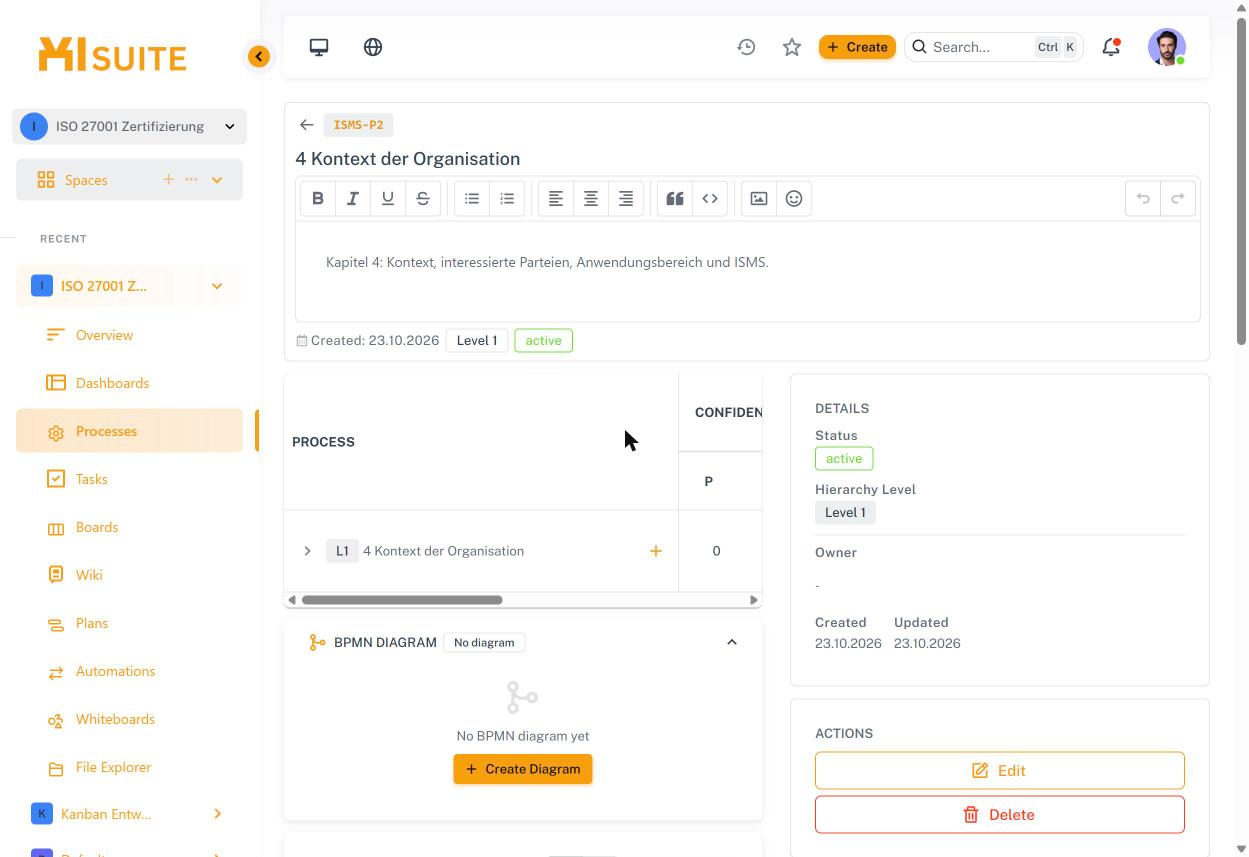Expand the 4 Kontext der Organisation row
This screenshot has height=857, width=1249.
coord(307,551)
